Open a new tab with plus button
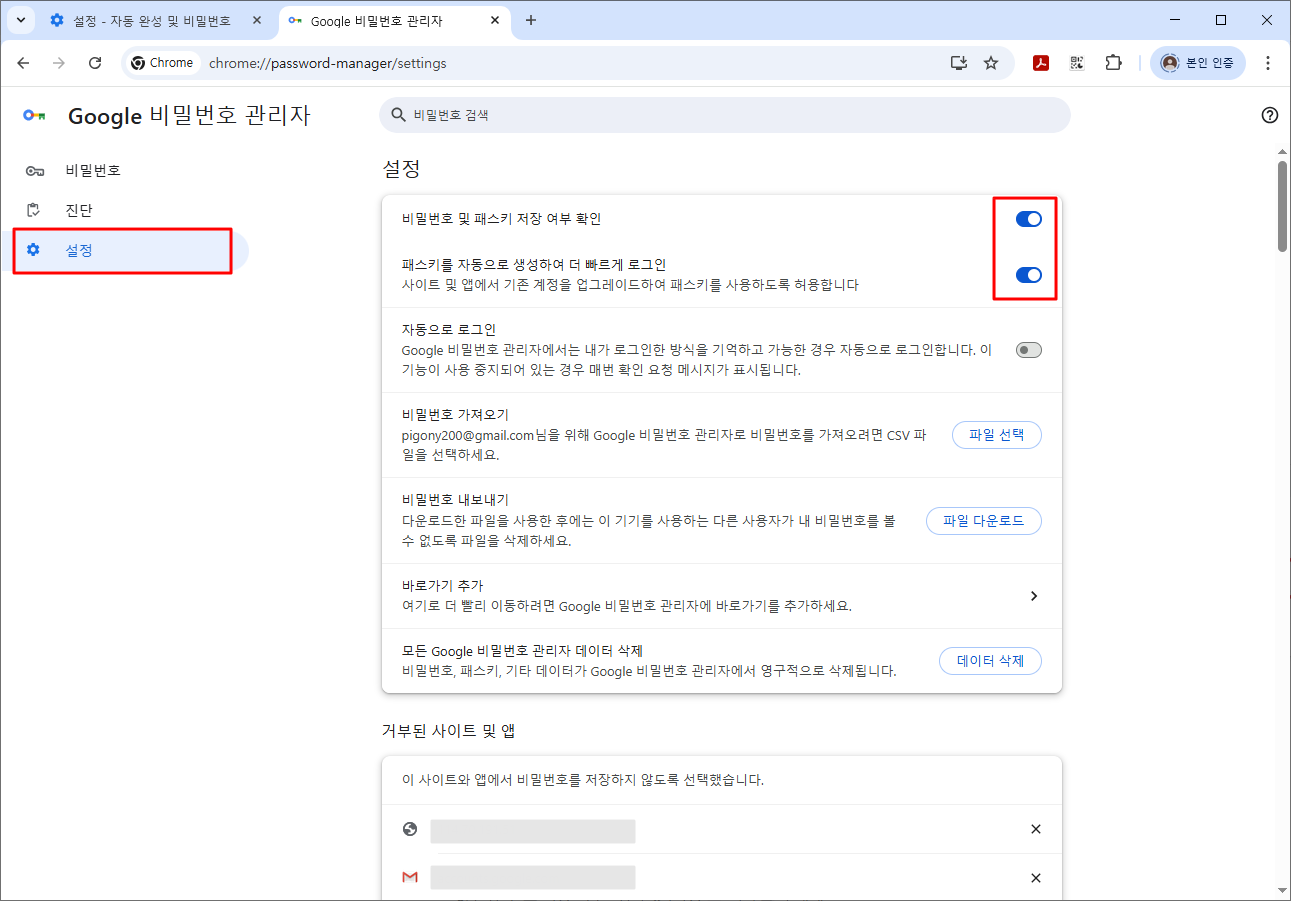 click(531, 20)
